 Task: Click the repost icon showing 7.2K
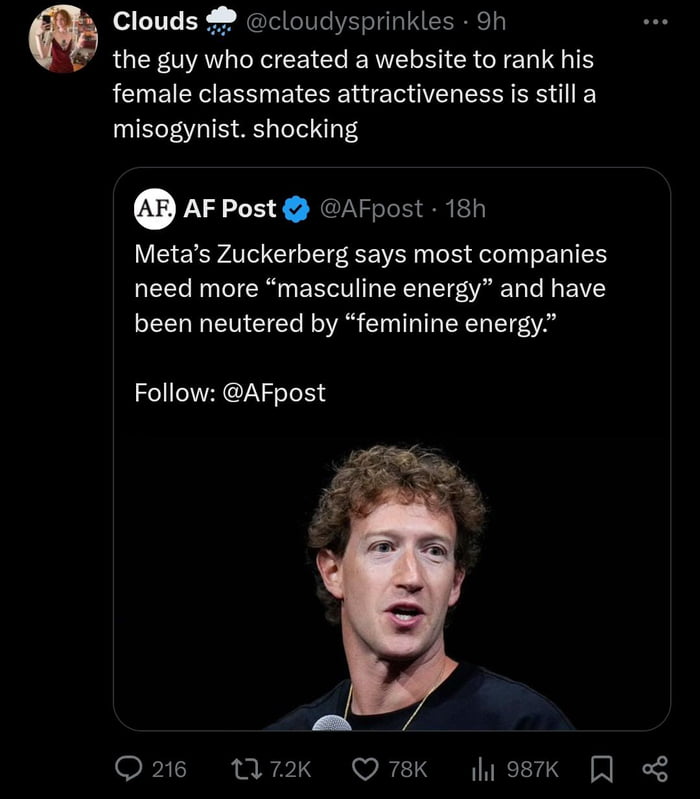[250, 768]
